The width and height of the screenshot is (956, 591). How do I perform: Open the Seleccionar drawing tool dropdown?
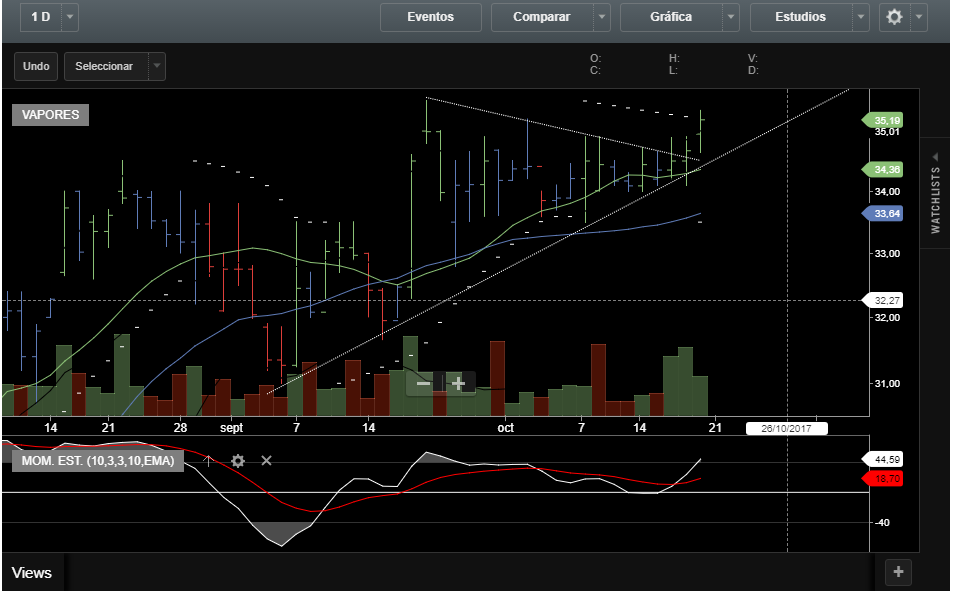point(155,66)
